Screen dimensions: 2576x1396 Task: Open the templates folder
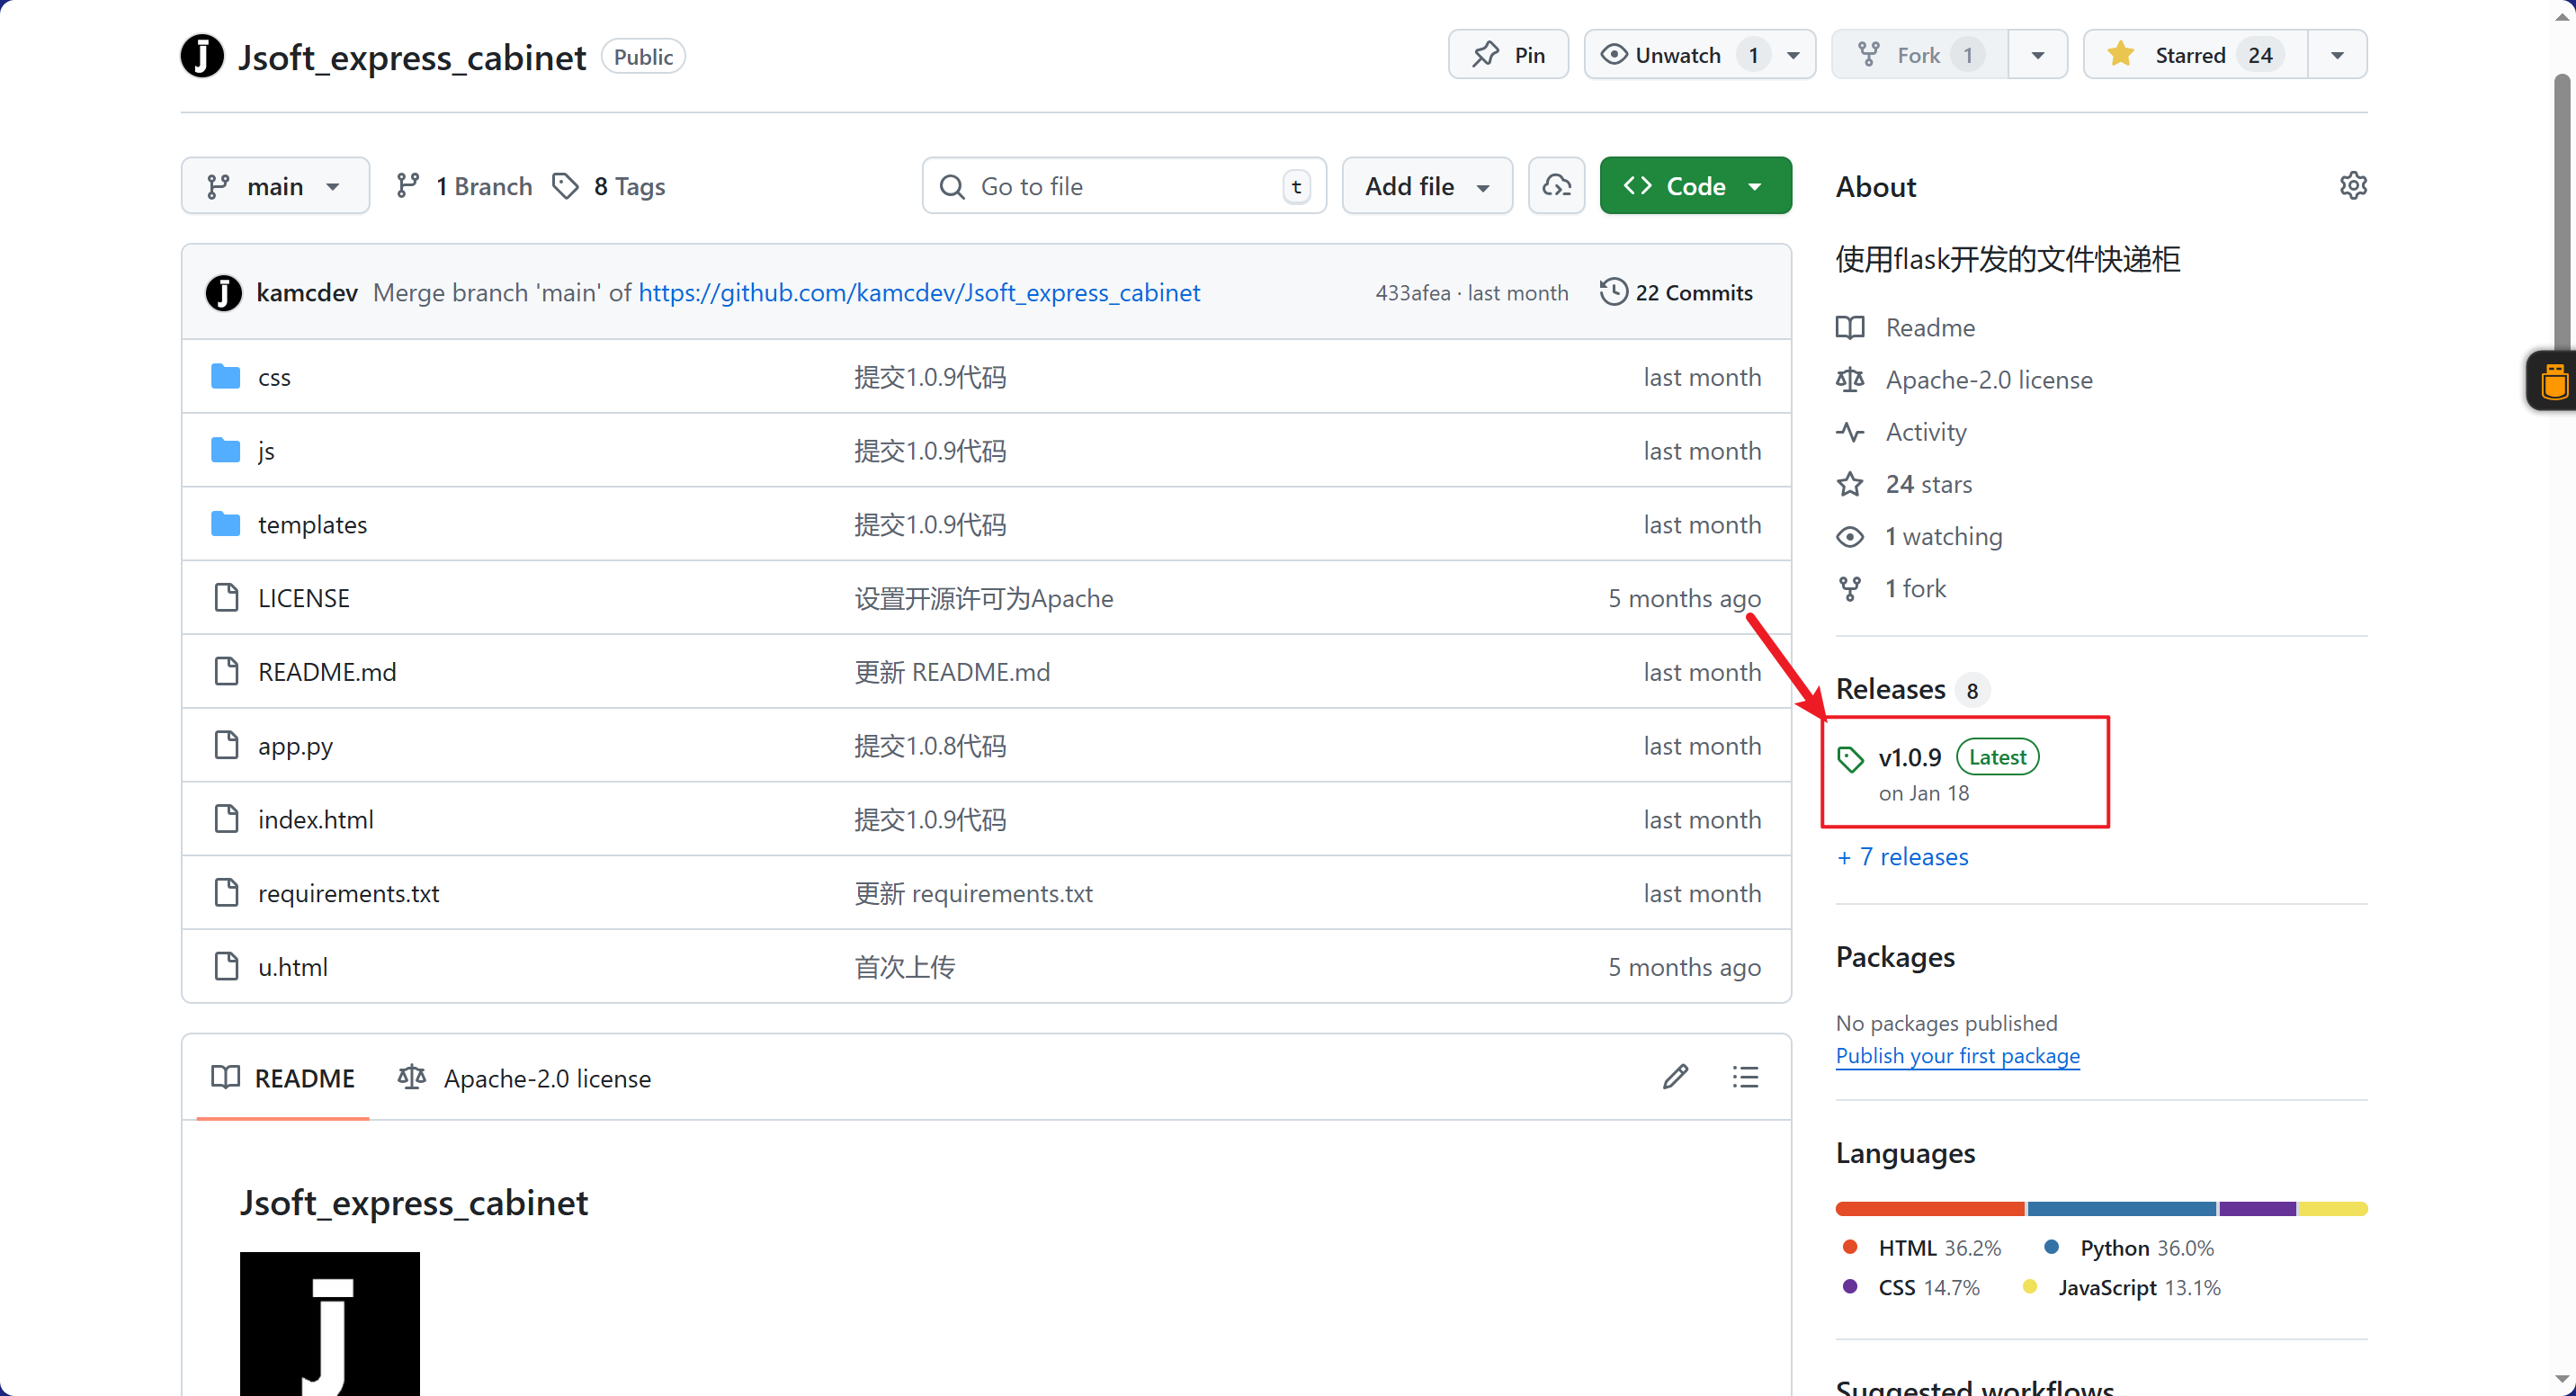312,525
